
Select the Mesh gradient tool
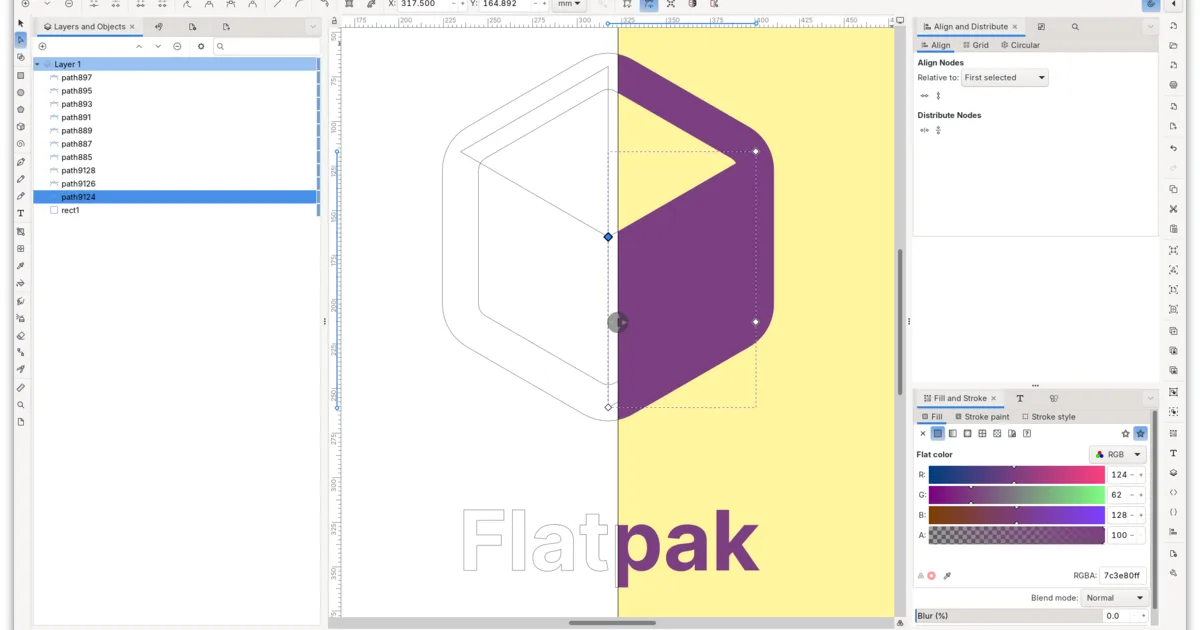[21, 249]
